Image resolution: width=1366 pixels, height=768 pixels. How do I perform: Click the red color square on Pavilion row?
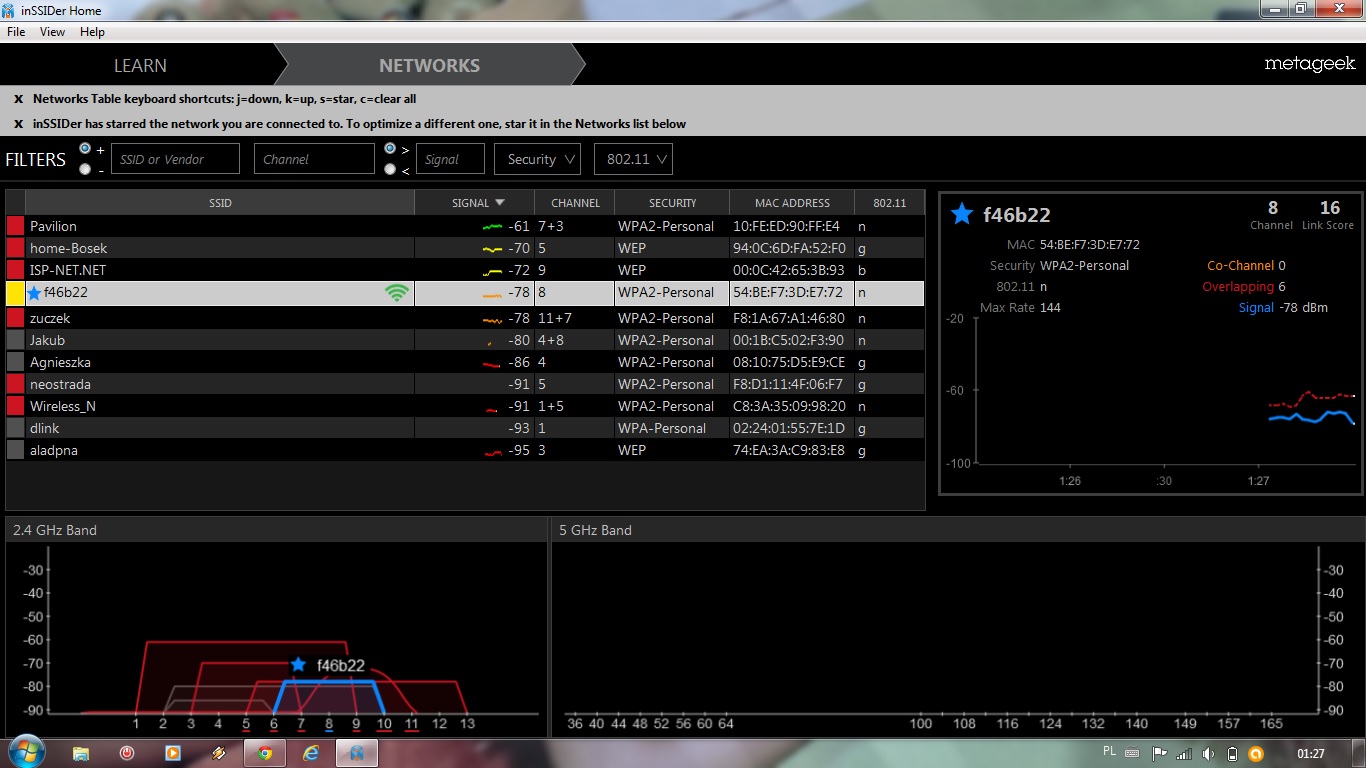coord(15,227)
